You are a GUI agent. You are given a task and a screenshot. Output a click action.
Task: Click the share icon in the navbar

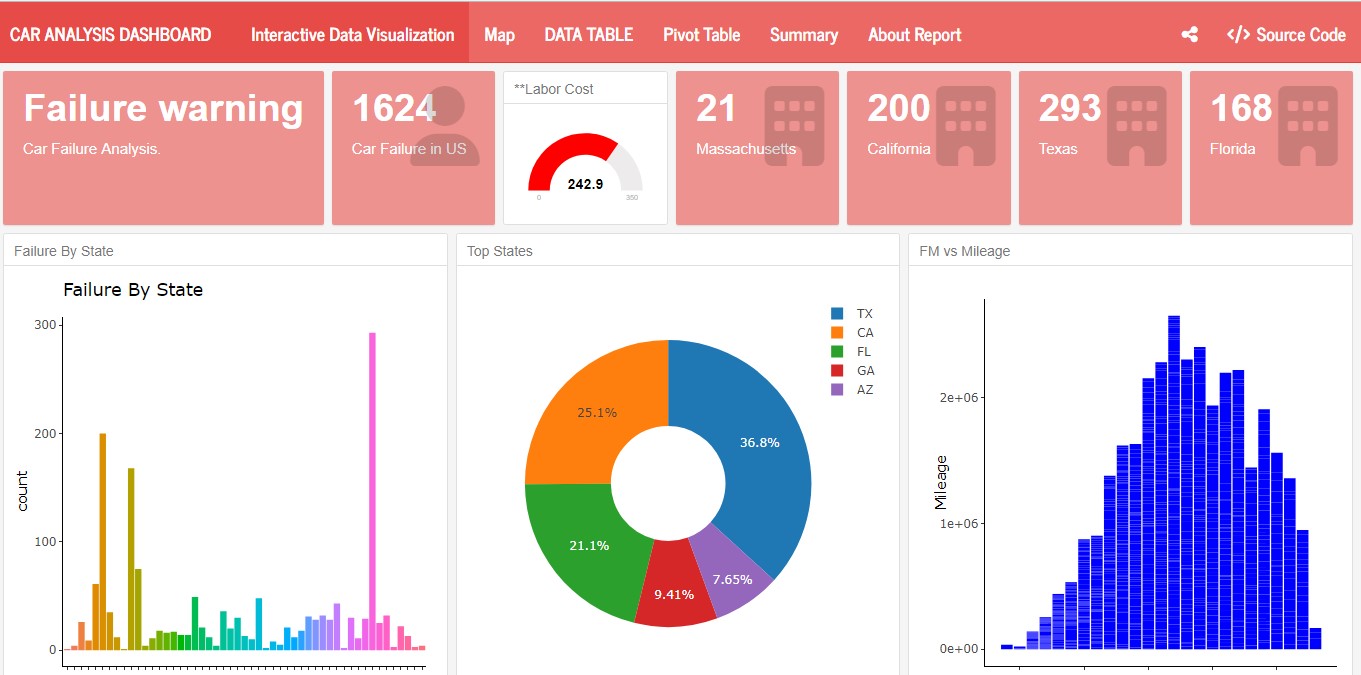(1189, 35)
